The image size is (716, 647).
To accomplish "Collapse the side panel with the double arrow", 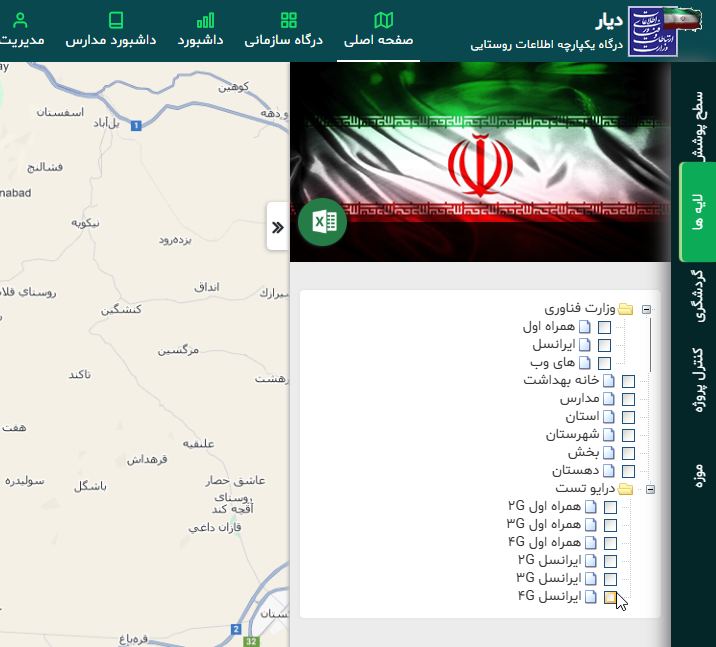I will [277, 227].
